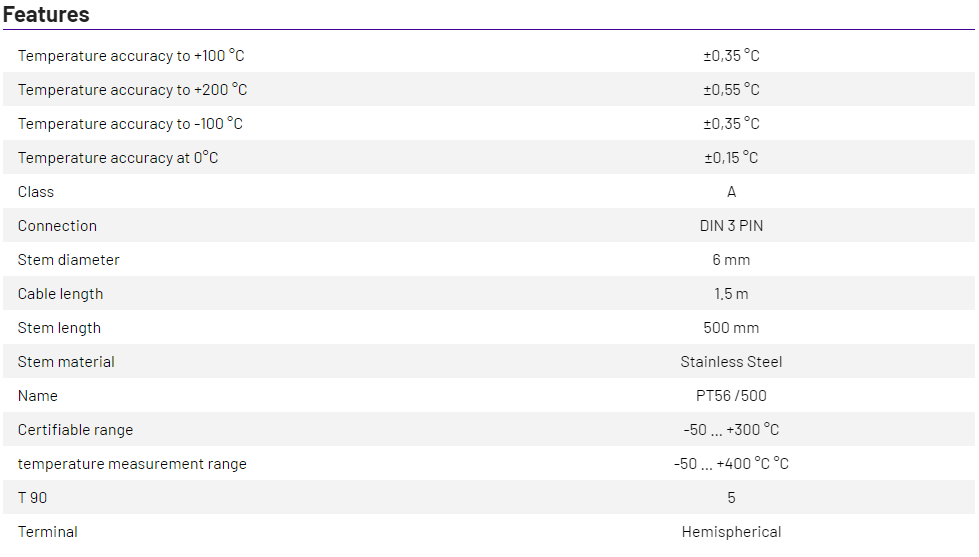Click the temperature measurement range label

132,464
